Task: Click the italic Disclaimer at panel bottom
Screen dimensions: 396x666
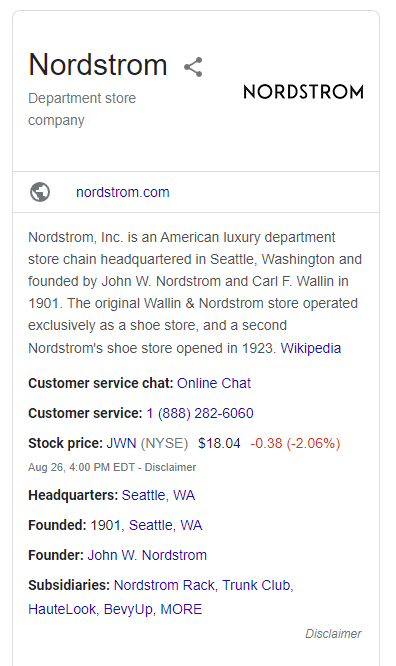Action: [x=333, y=634]
